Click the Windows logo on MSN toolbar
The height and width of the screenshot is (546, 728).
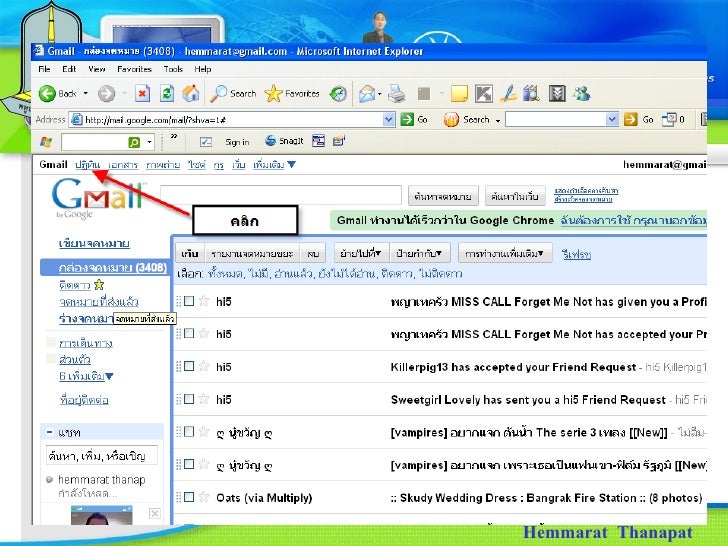[46, 142]
